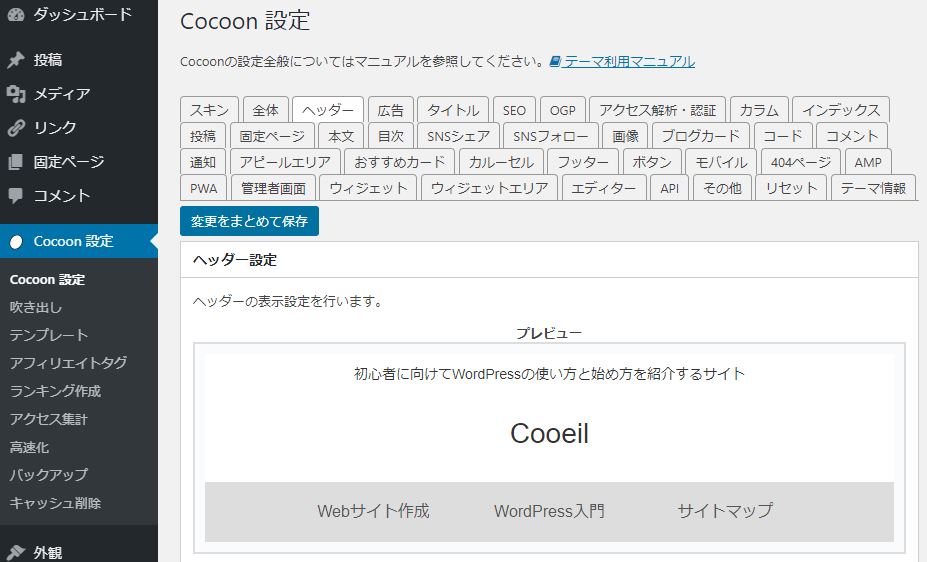Click the media icon beside メディア
927x562 pixels.
(16, 94)
